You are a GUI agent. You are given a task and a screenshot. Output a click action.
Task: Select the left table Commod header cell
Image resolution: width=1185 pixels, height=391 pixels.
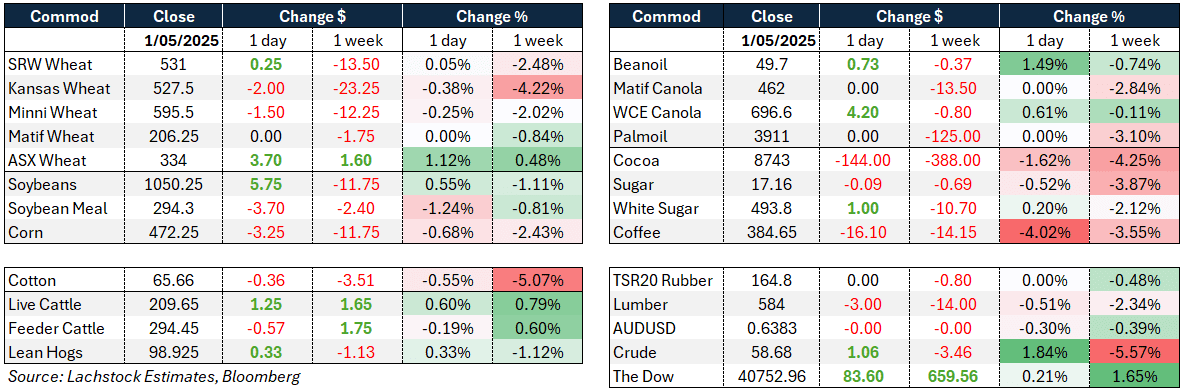66,17
